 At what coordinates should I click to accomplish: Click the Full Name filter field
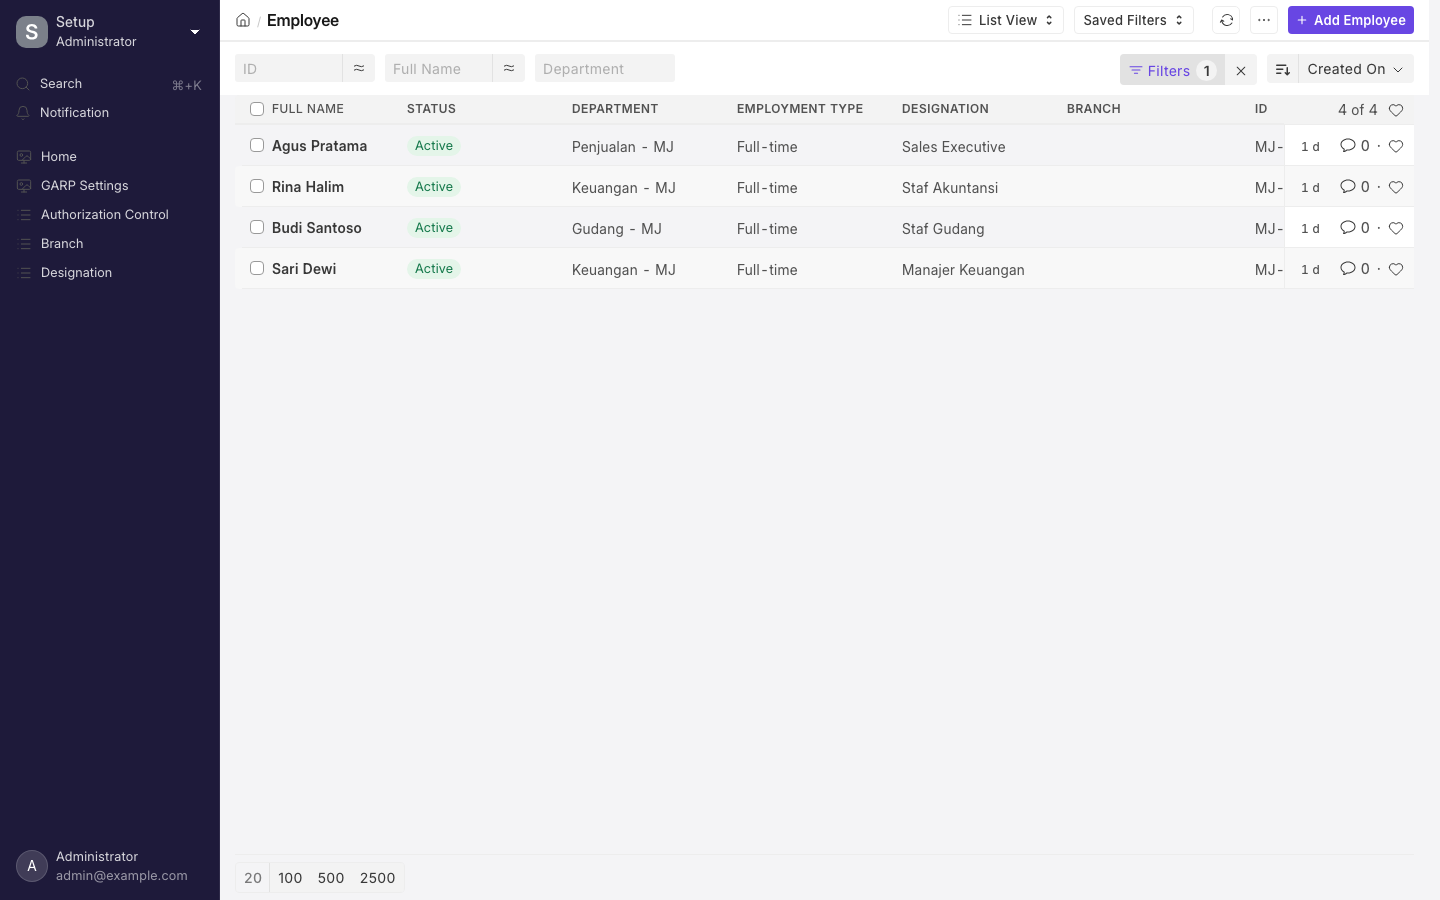439,69
